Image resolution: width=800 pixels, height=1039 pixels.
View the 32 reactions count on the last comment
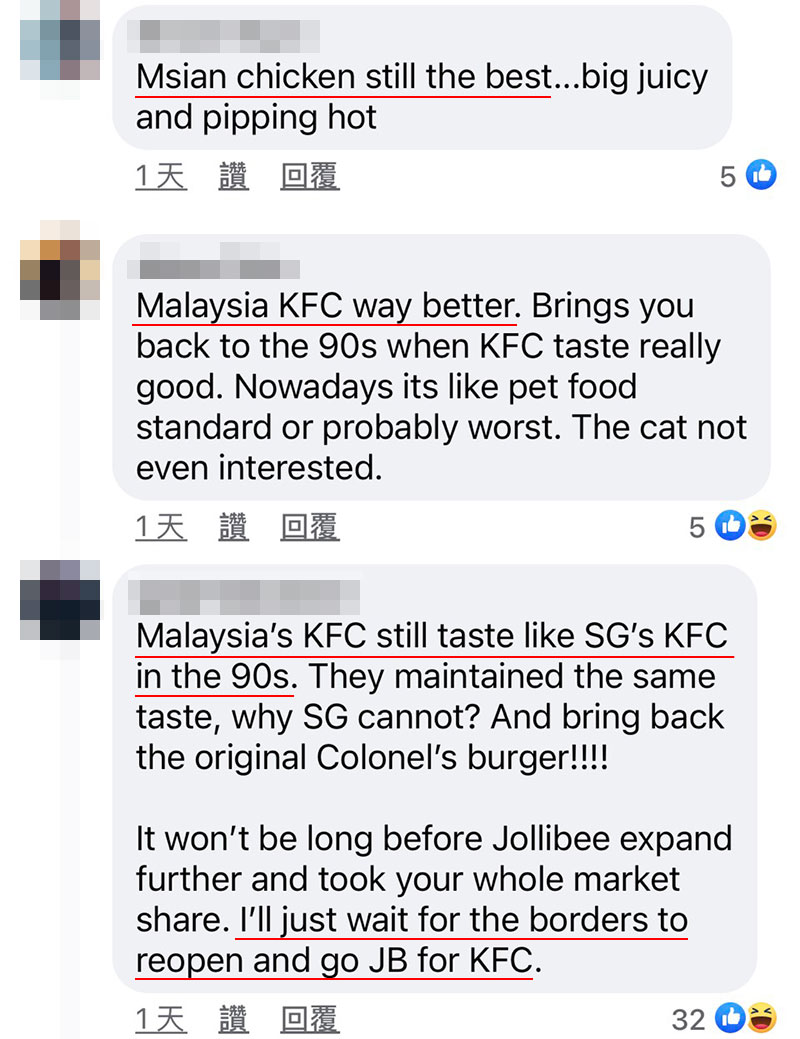click(x=688, y=1019)
